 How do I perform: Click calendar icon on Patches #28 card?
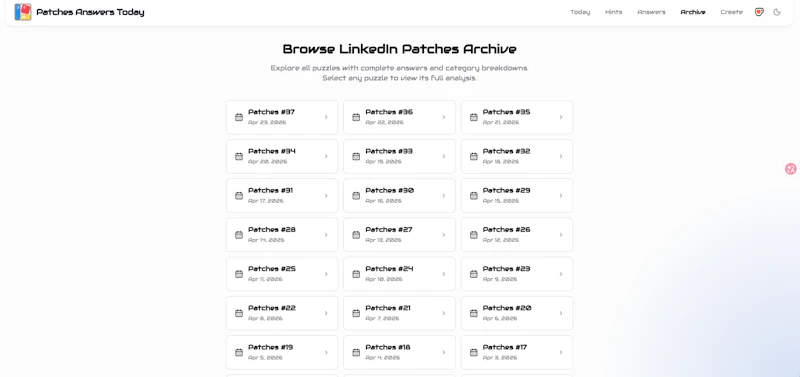239,235
